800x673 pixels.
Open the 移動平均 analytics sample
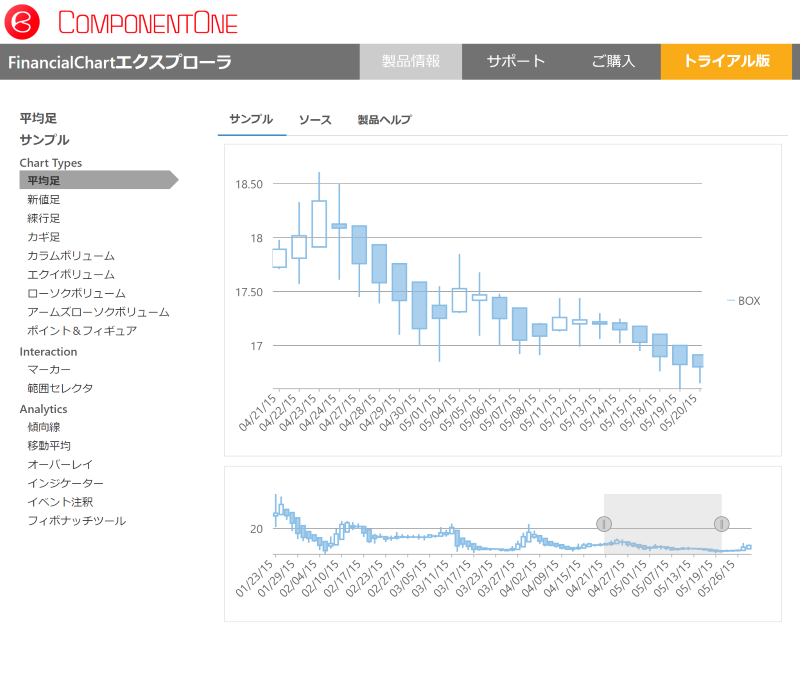(49, 446)
